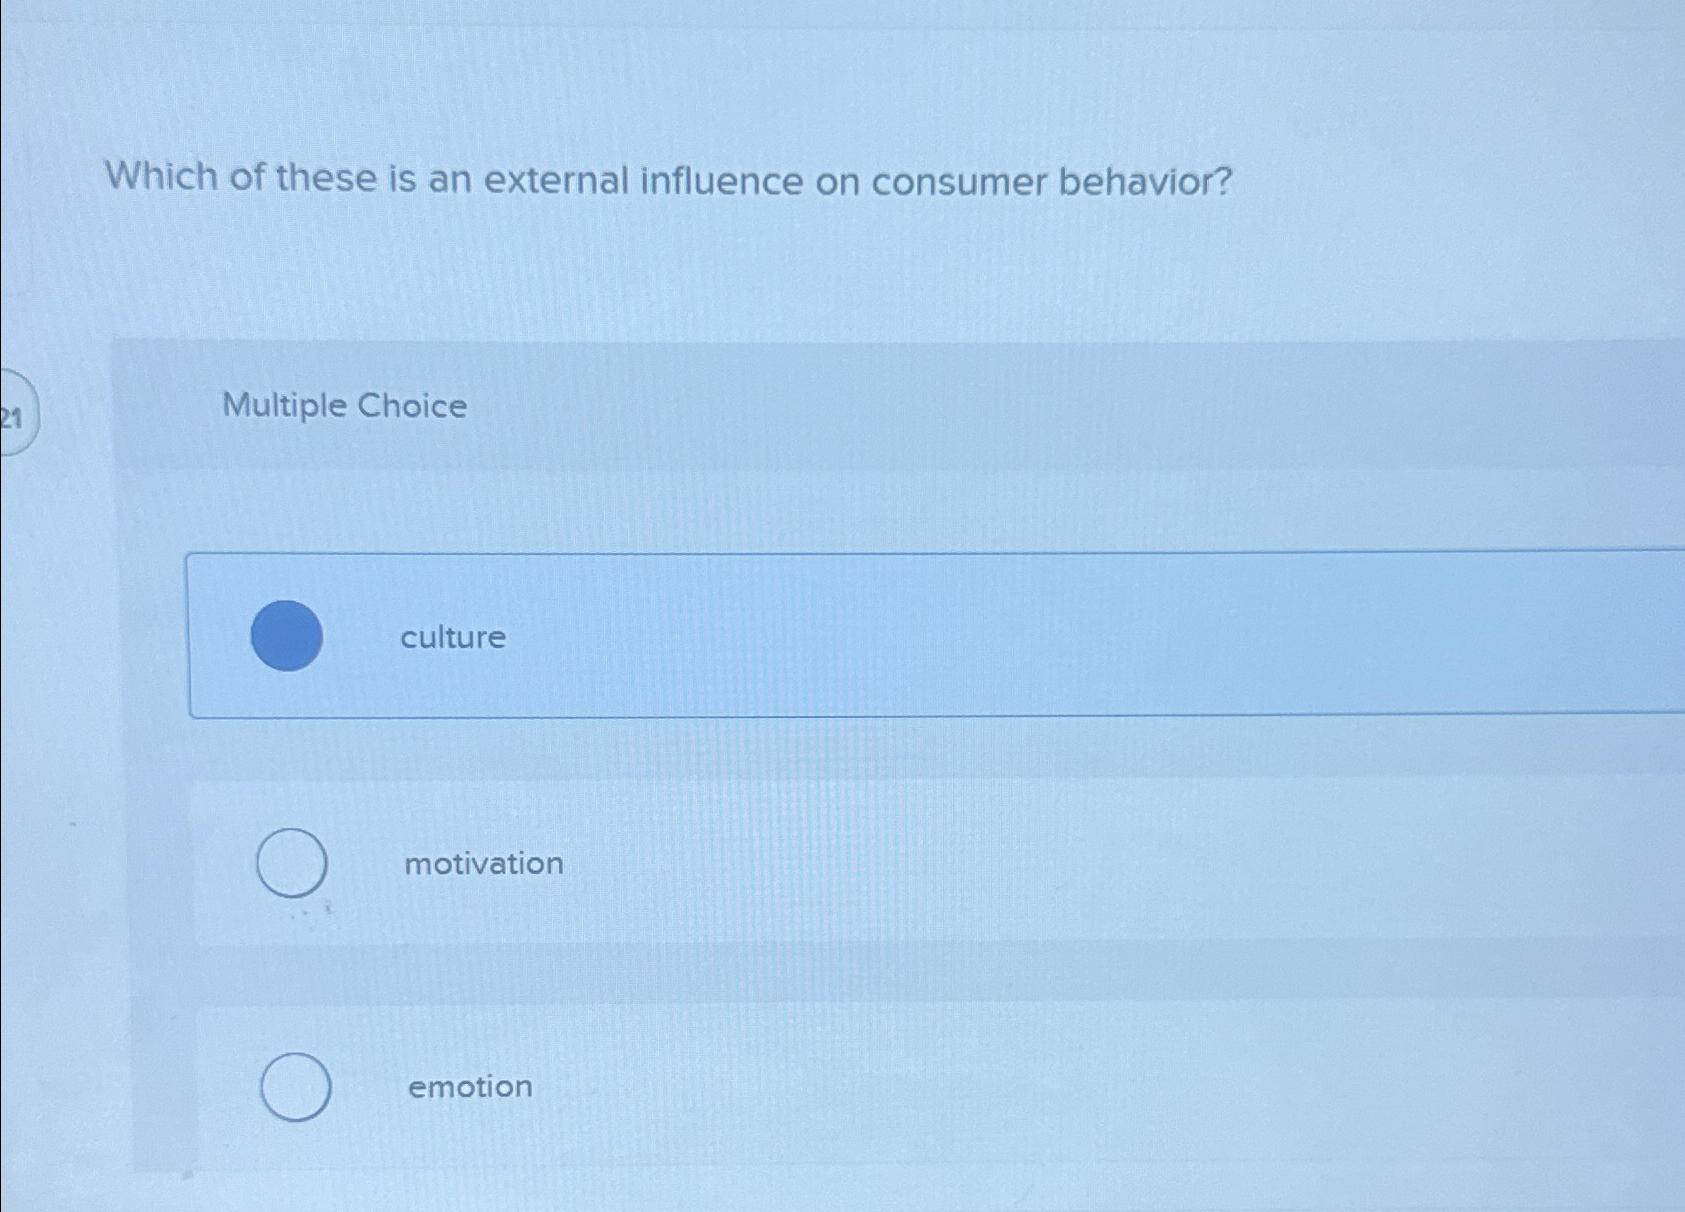The image size is (1685, 1212).
Task: Click the motivation answer row
Action: coord(800,864)
